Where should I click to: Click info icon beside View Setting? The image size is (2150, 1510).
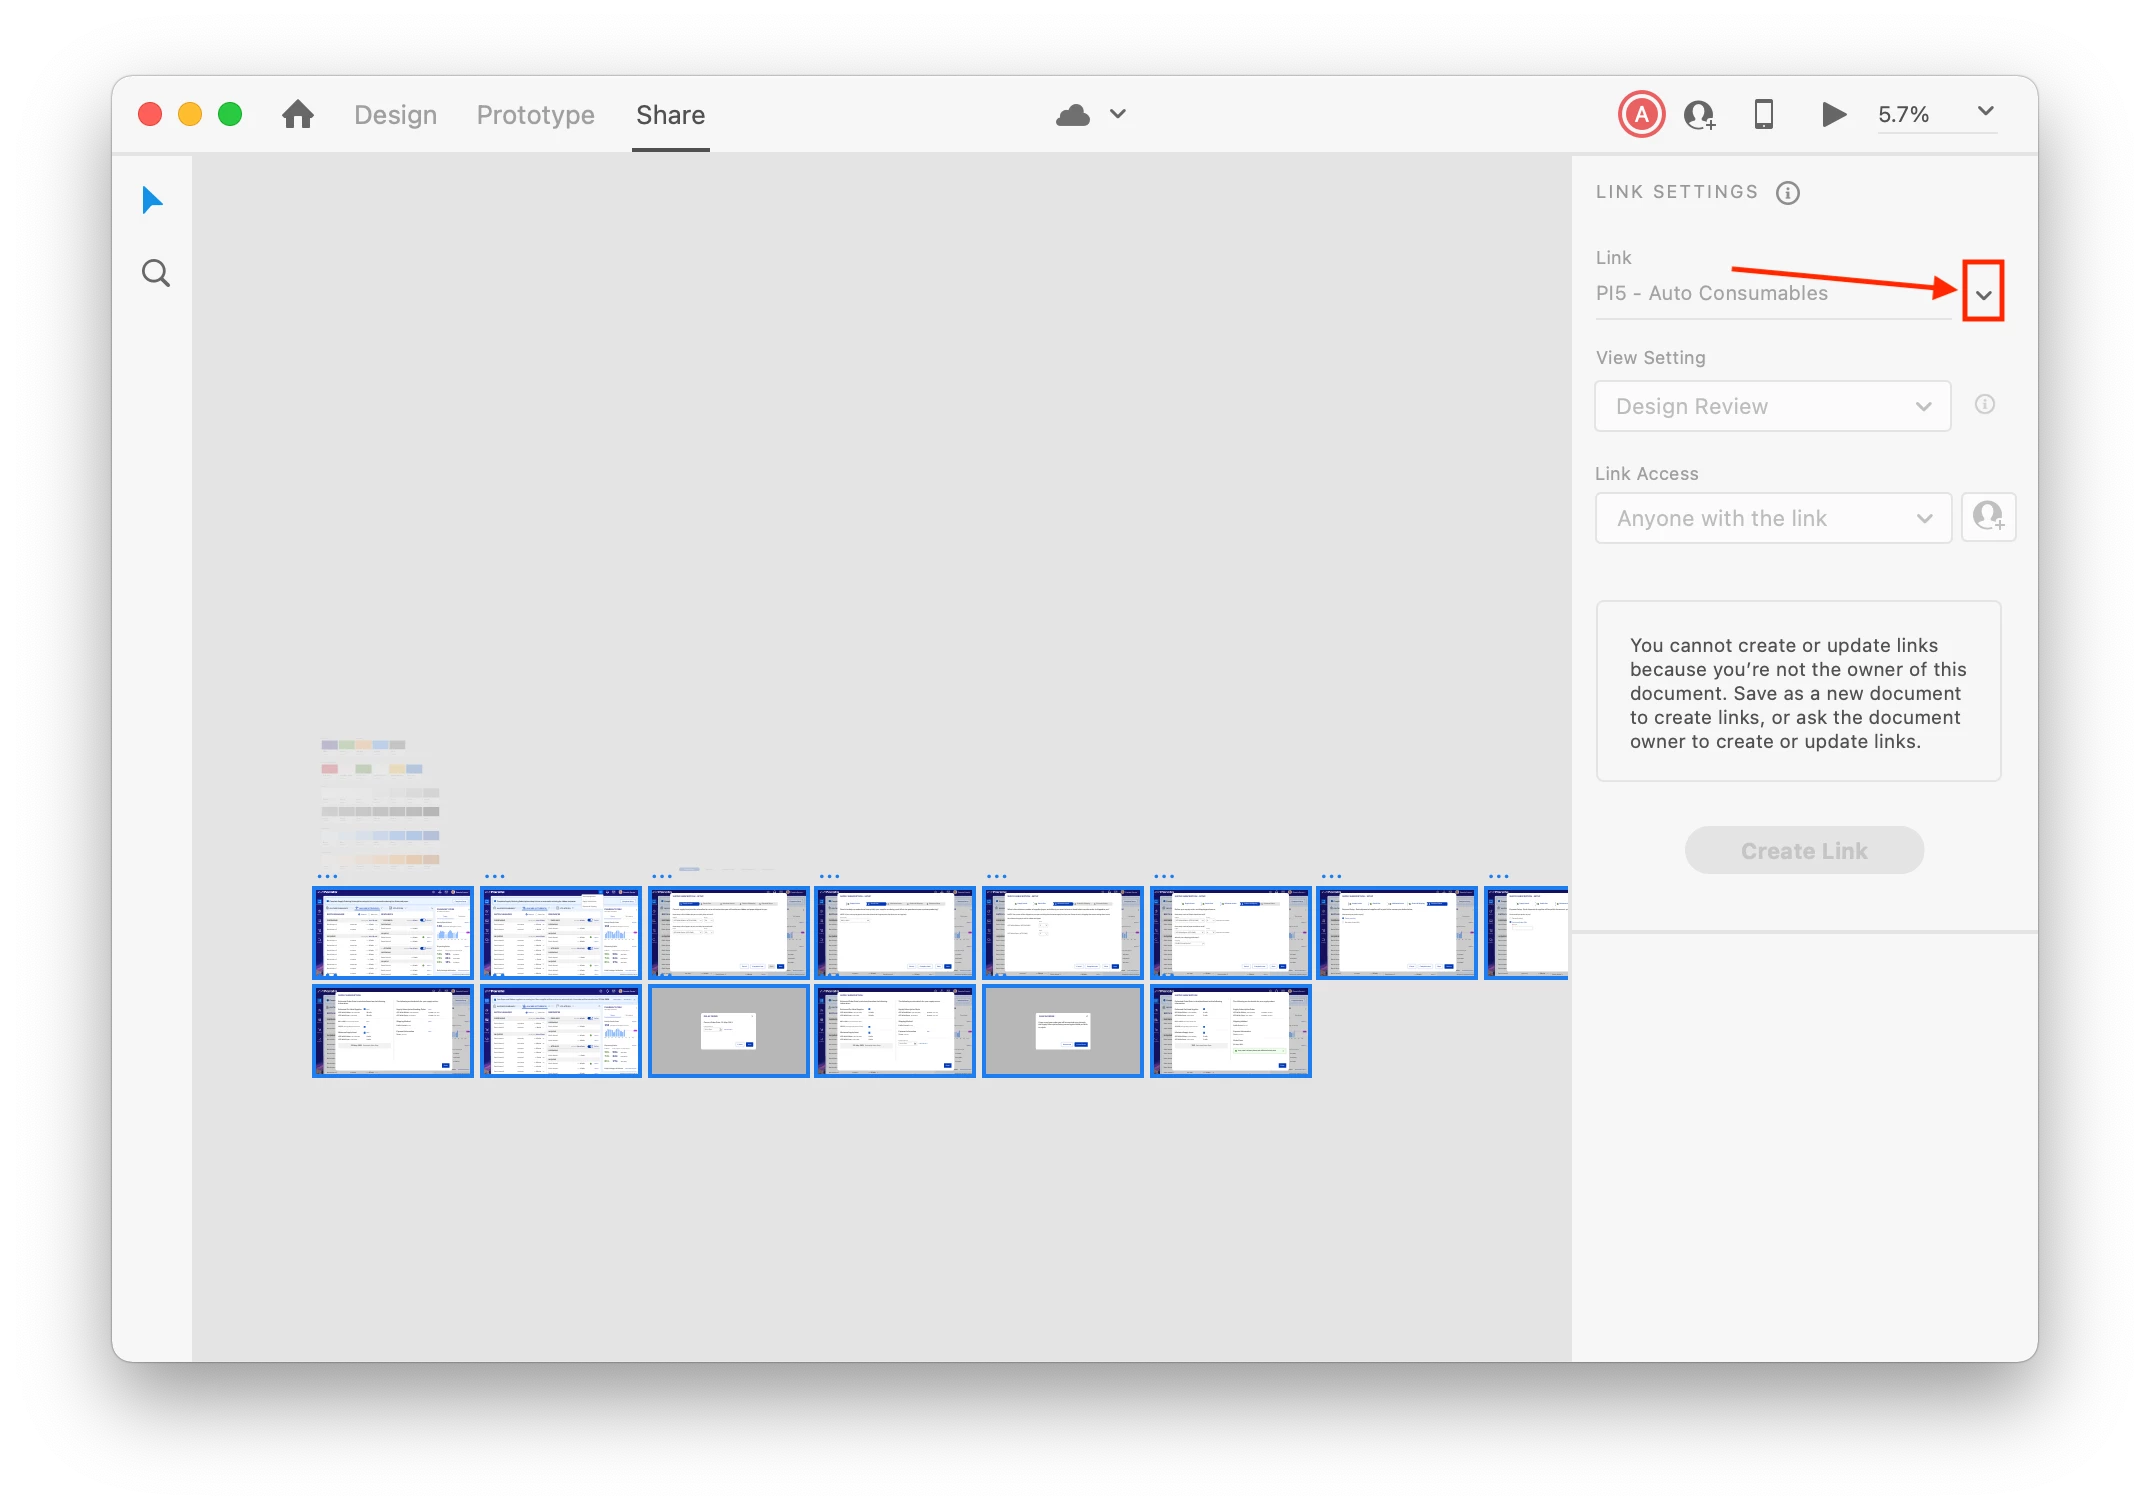tap(1985, 404)
